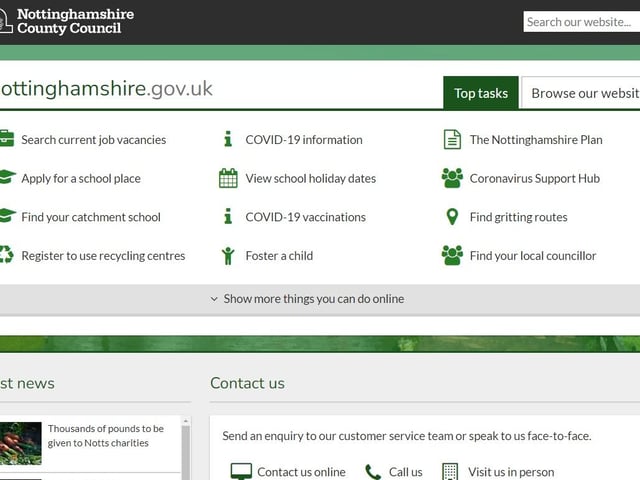640x480 pixels.
Task: Click the Nottinghamshire County Council logo
Action: click(x=67, y=21)
